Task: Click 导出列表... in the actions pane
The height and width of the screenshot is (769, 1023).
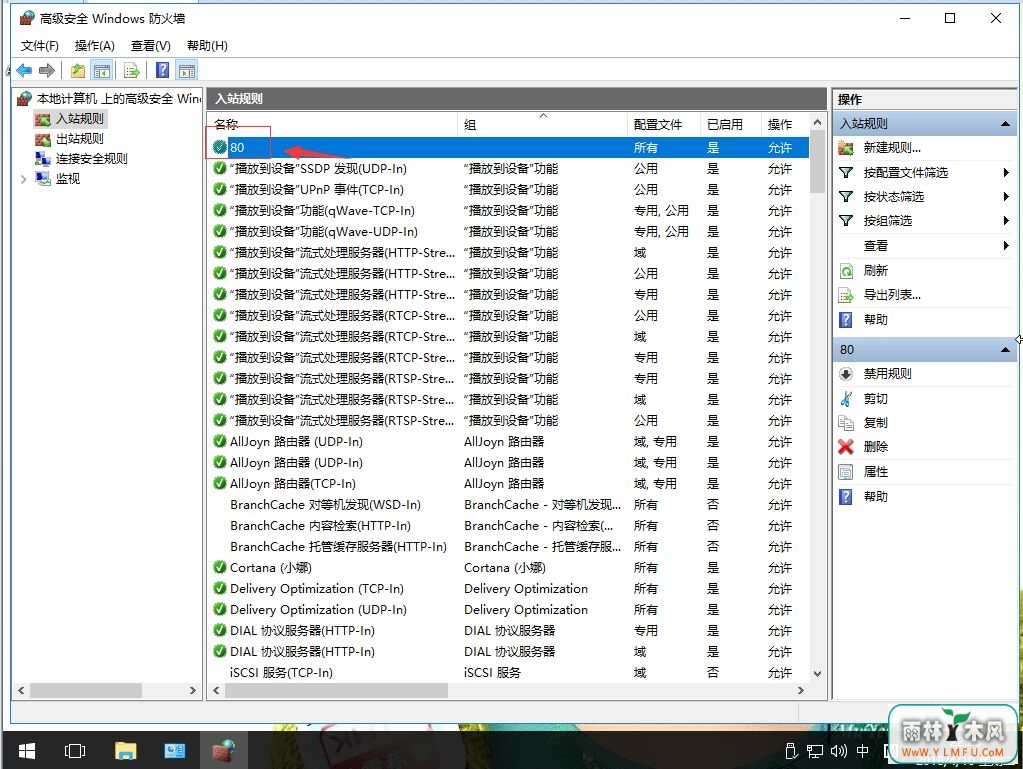Action: (892, 295)
